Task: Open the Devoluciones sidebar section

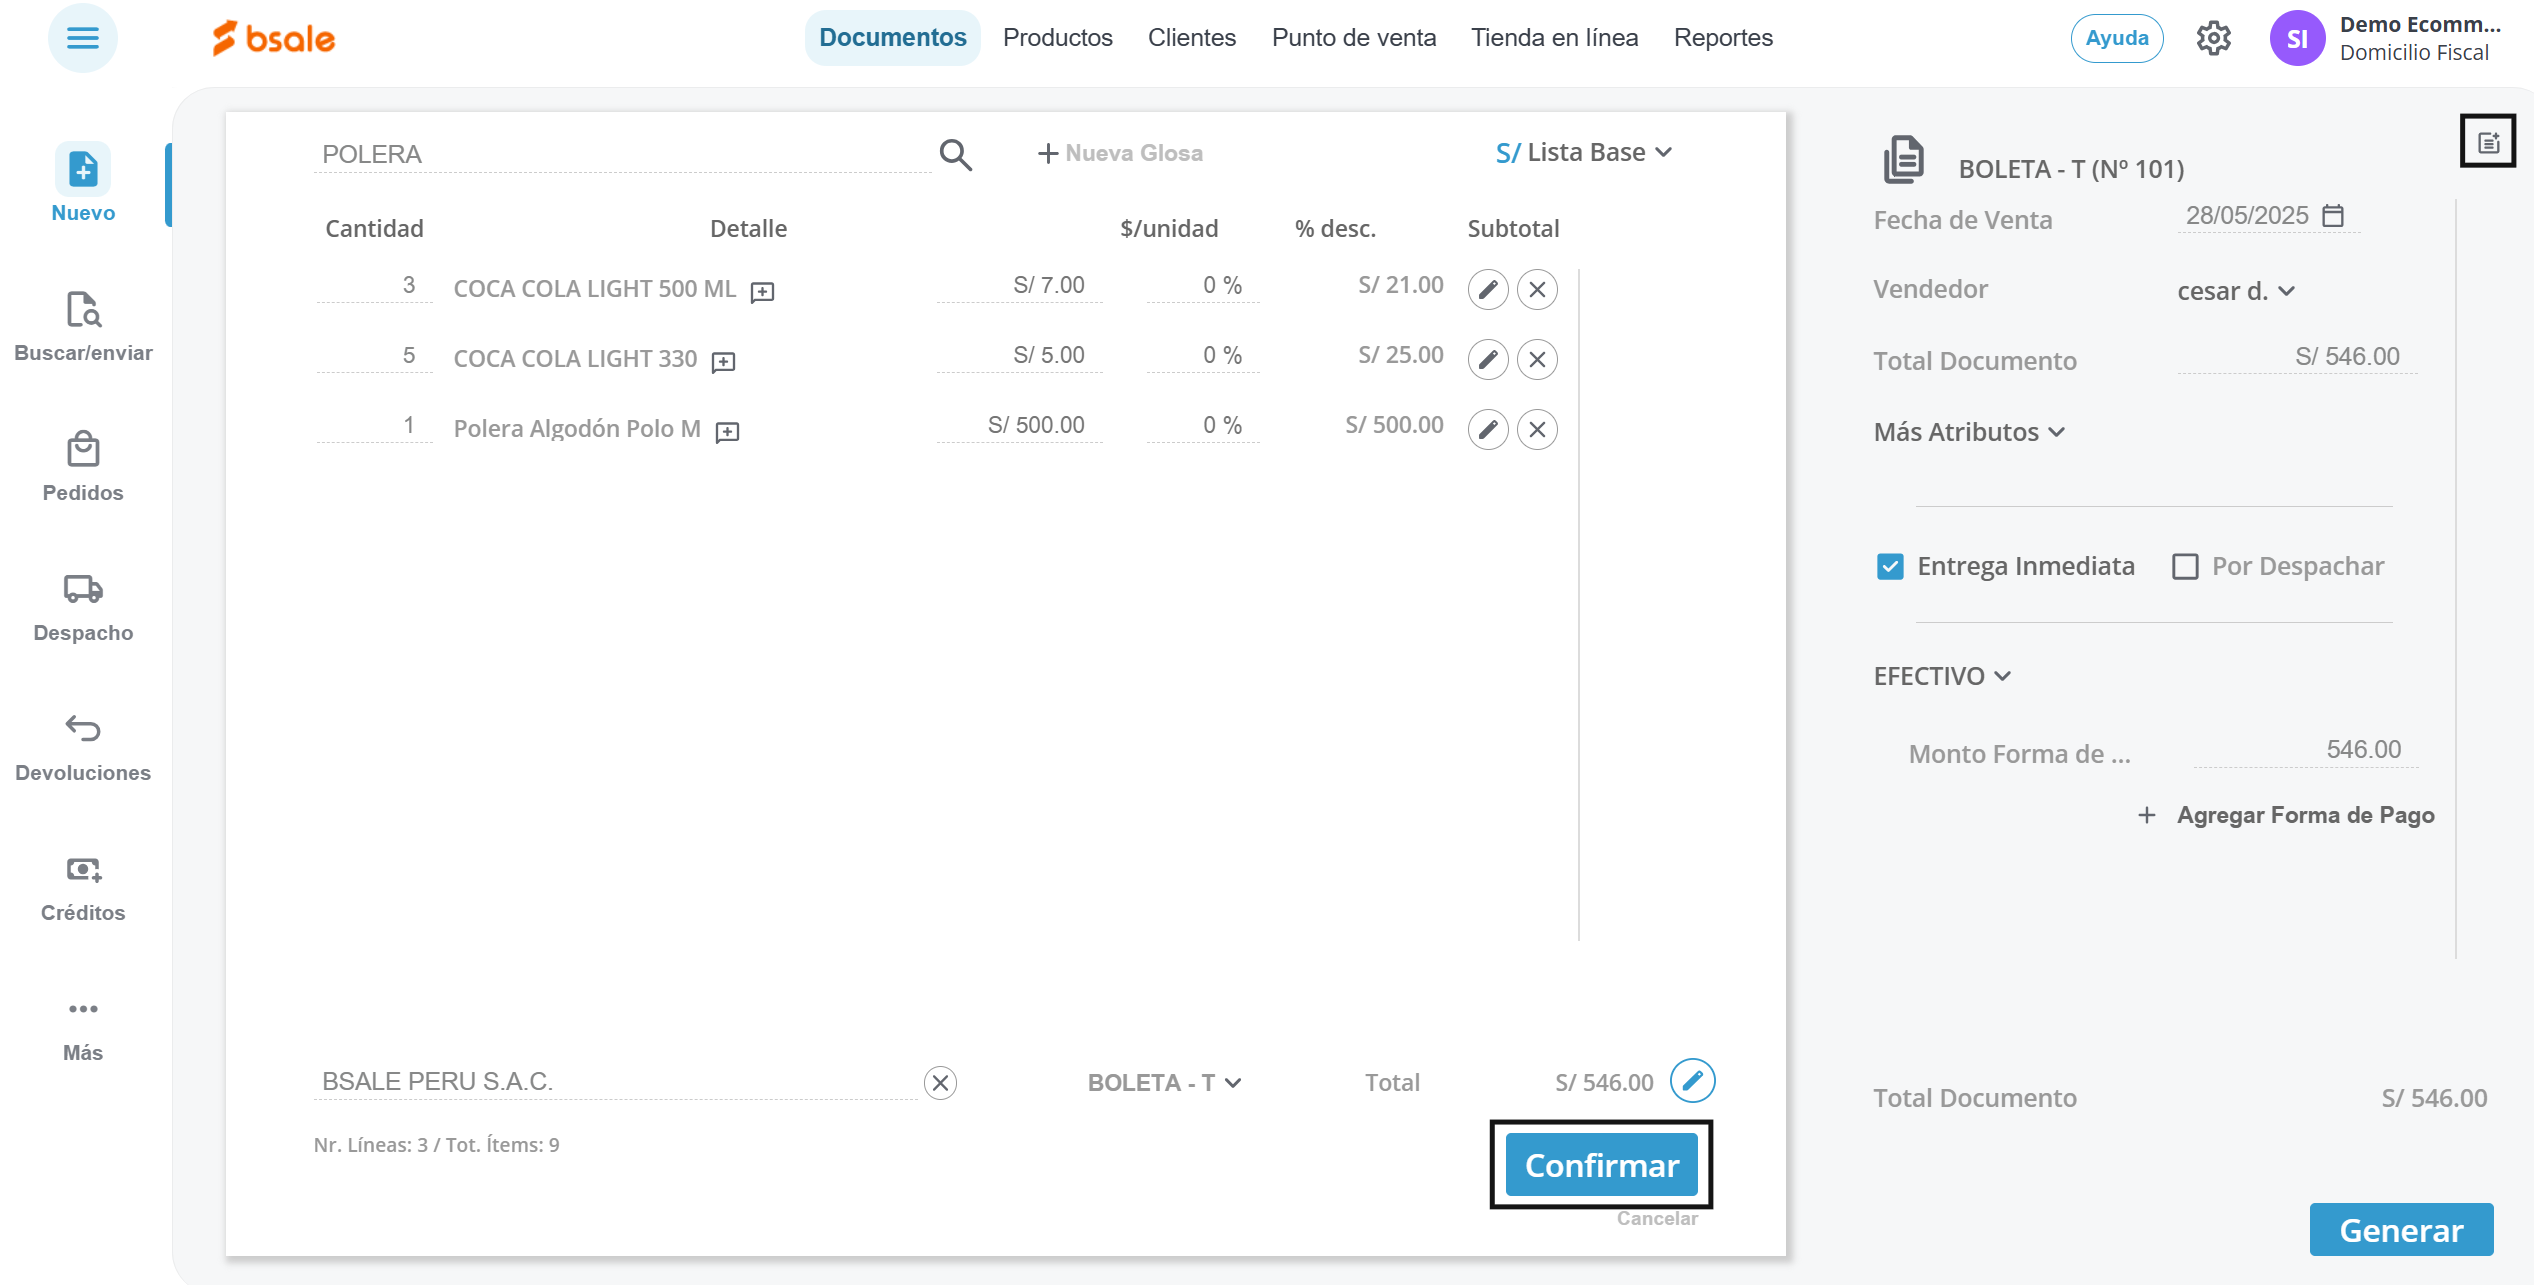Action: [x=83, y=747]
